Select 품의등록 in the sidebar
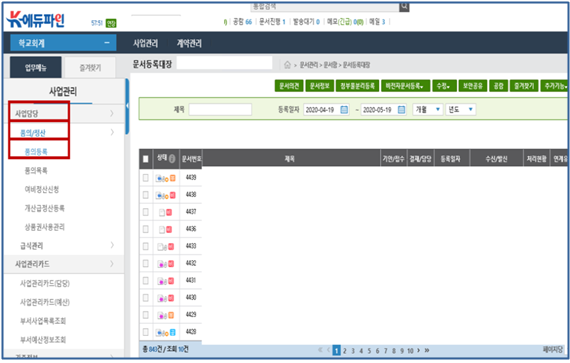 pyautogui.click(x=36, y=152)
